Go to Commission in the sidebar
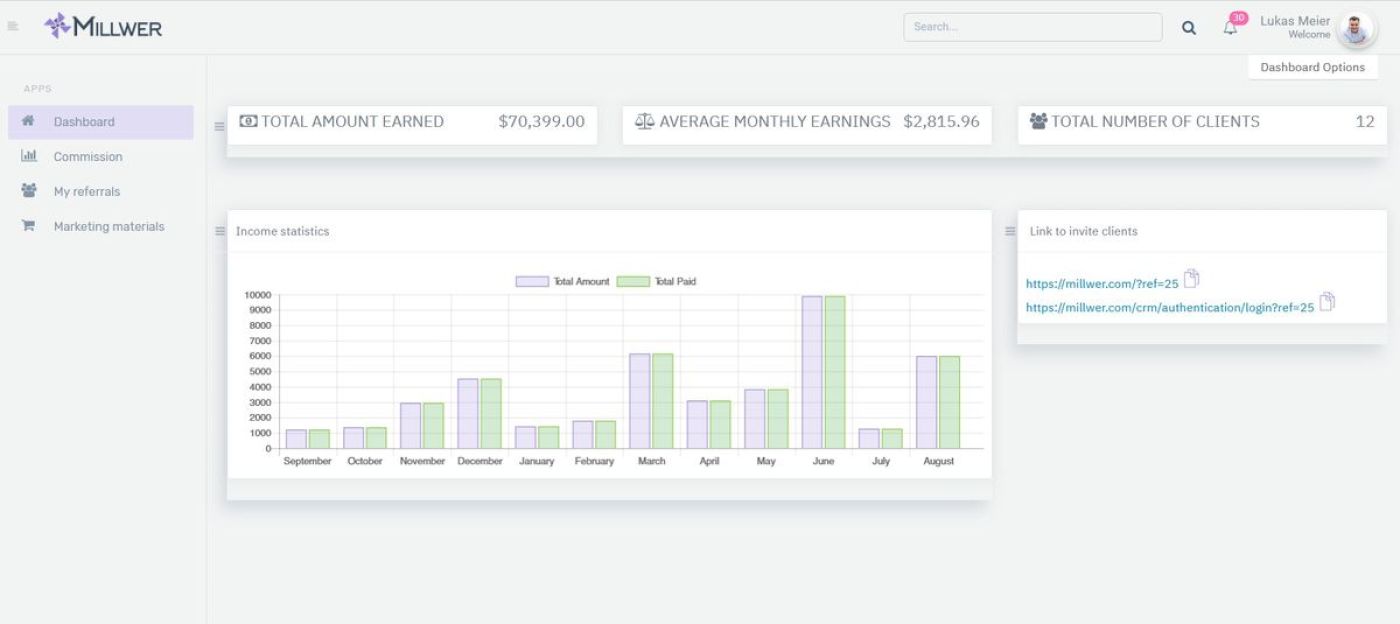Viewport: 1400px width, 624px height. [88, 157]
